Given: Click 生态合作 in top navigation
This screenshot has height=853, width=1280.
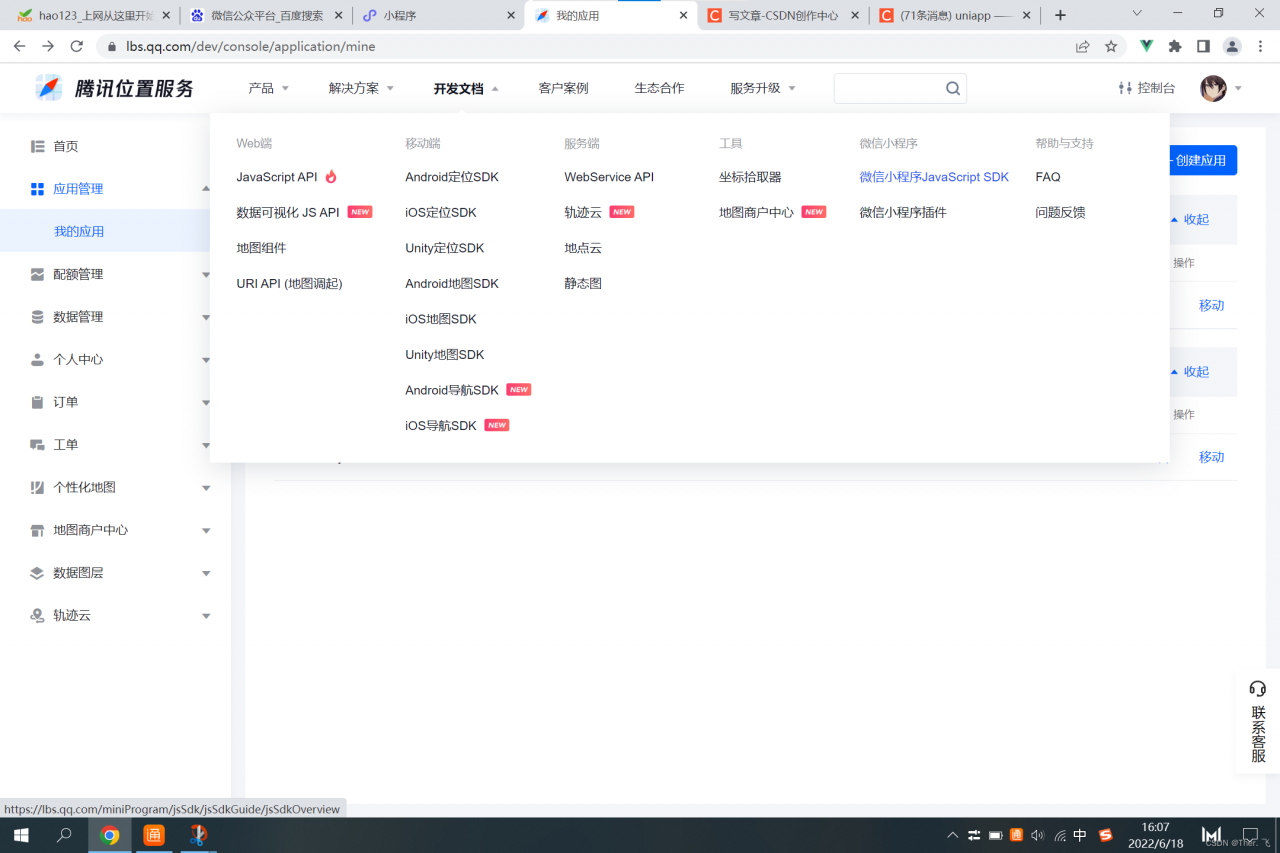Looking at the screenshot, I should point(659,88).
